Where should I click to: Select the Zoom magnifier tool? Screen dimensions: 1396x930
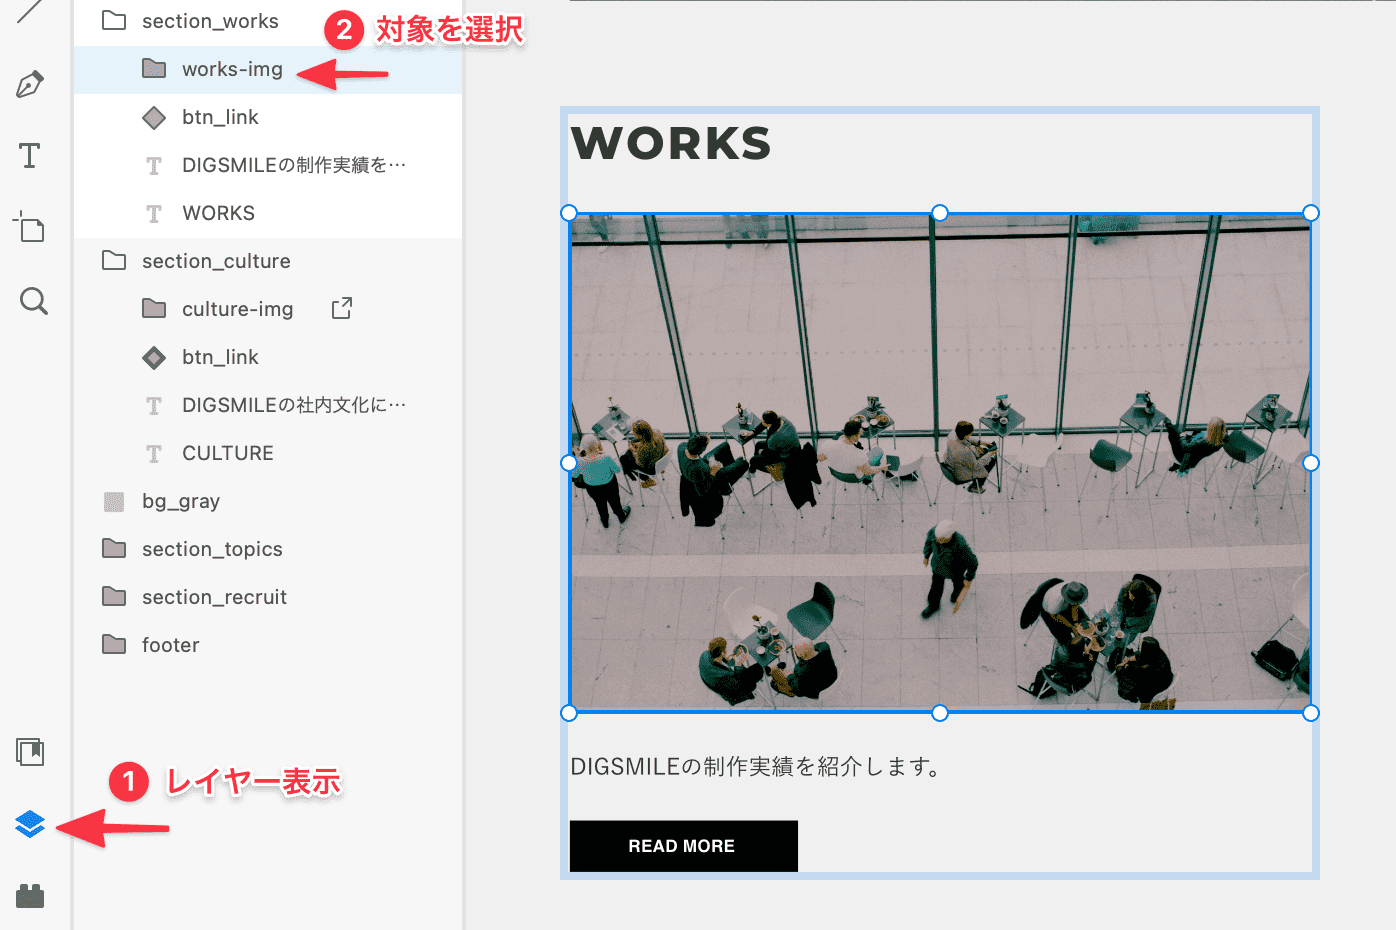tap(34, 301)
